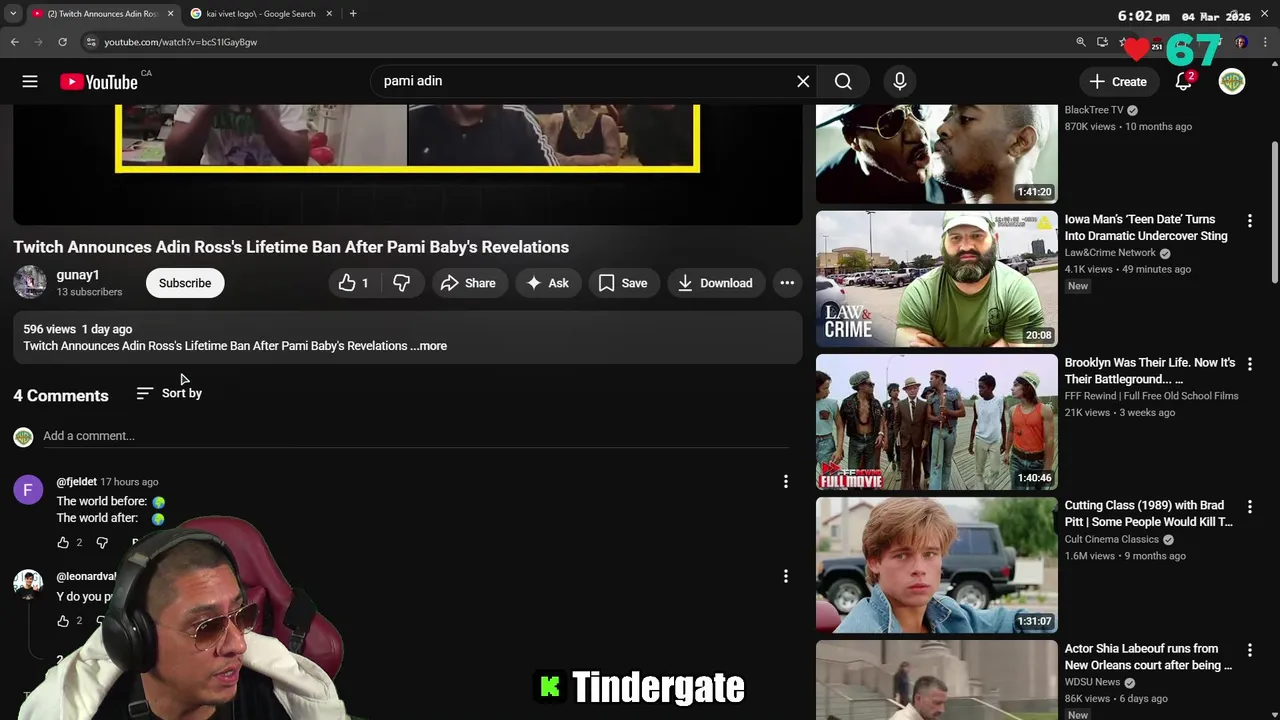Viewport: 1280px width, 720px height.
Task: Dislike the video with thumbs down
Action: pyautogui.click(x=402, y=283)
